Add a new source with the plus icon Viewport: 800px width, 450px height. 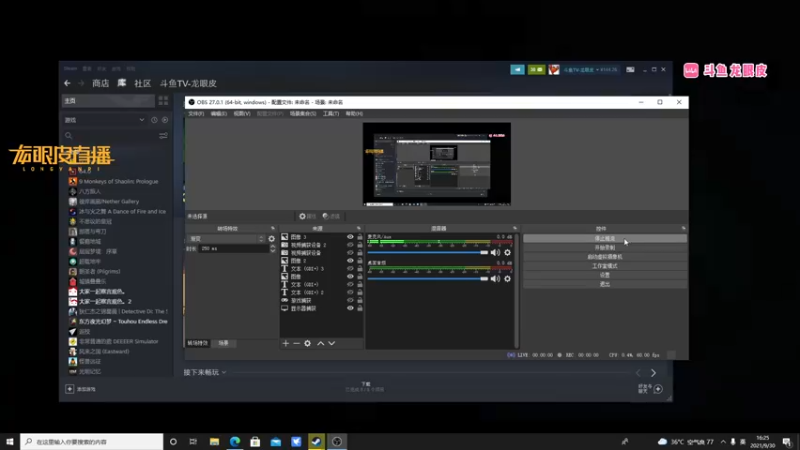coord(286,343)
